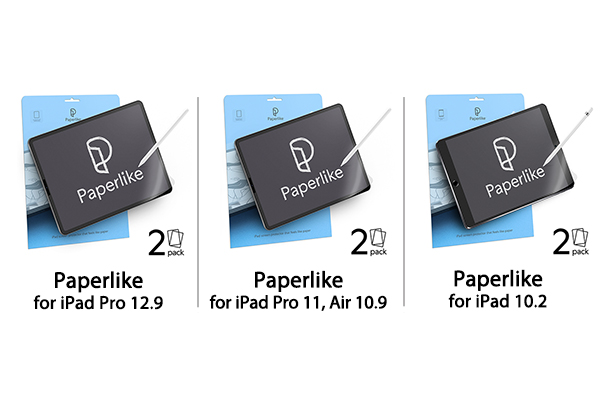Click the Paperlike for iPad Pro 11, Air 10.9 title
Viewport: 600px width, 400px height.
pos(298,290)
